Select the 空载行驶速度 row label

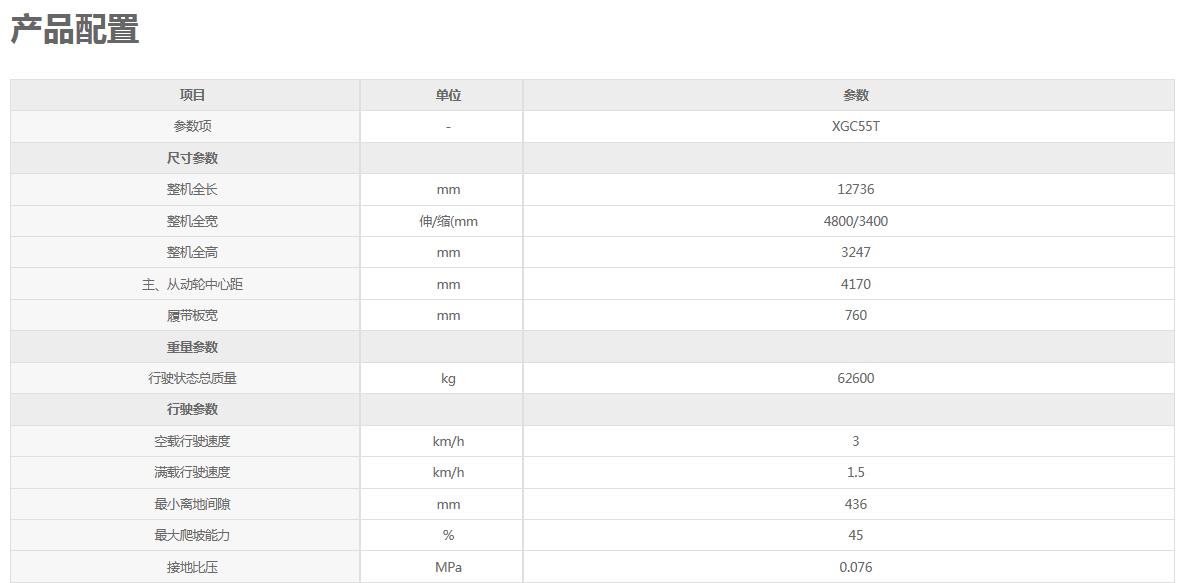coord(192,441)
